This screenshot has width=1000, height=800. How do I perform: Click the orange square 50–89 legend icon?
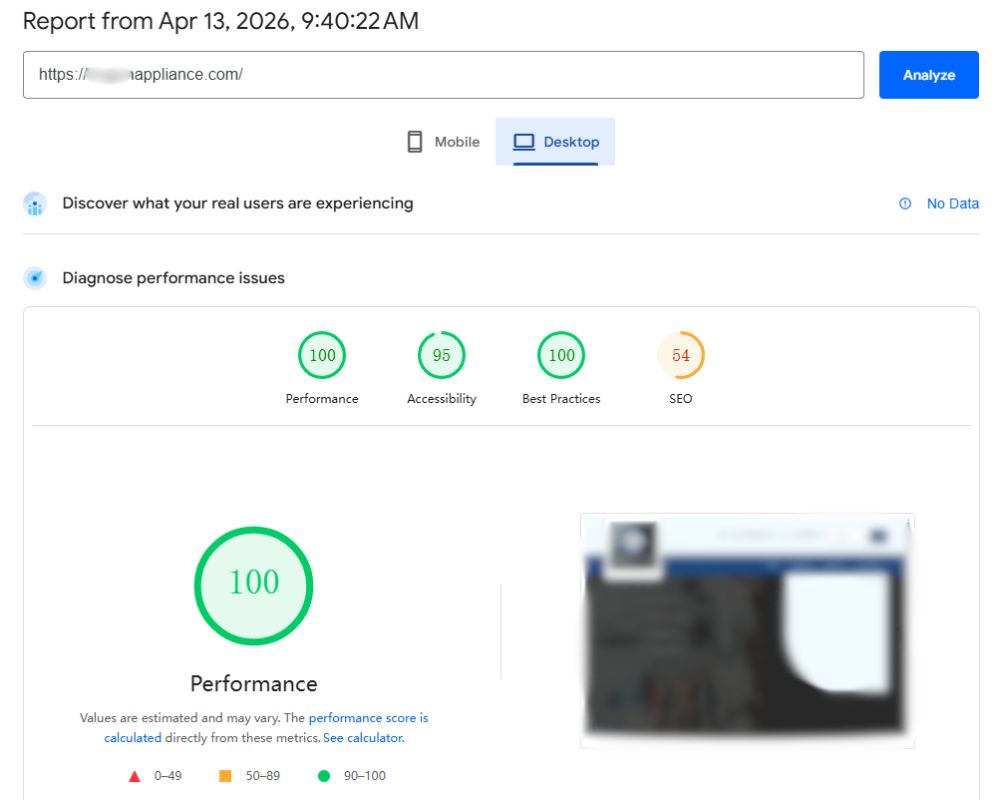pyautogui.click(x=225, y=776)
